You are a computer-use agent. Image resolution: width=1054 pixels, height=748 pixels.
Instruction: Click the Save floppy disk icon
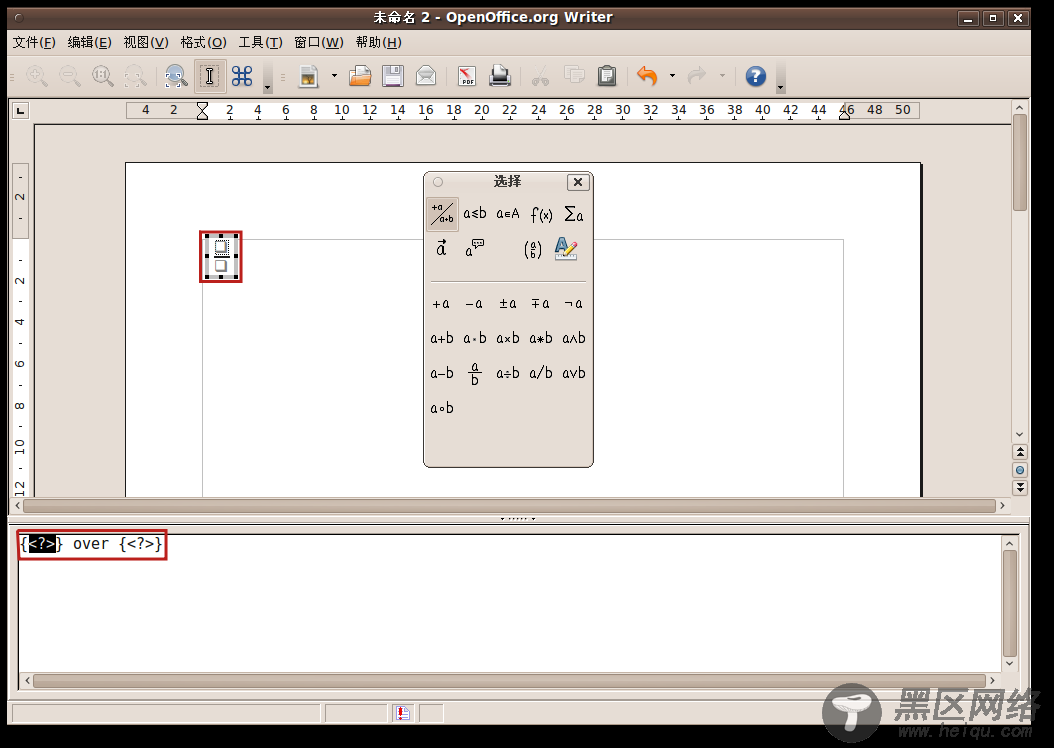(x=393, y=76)
